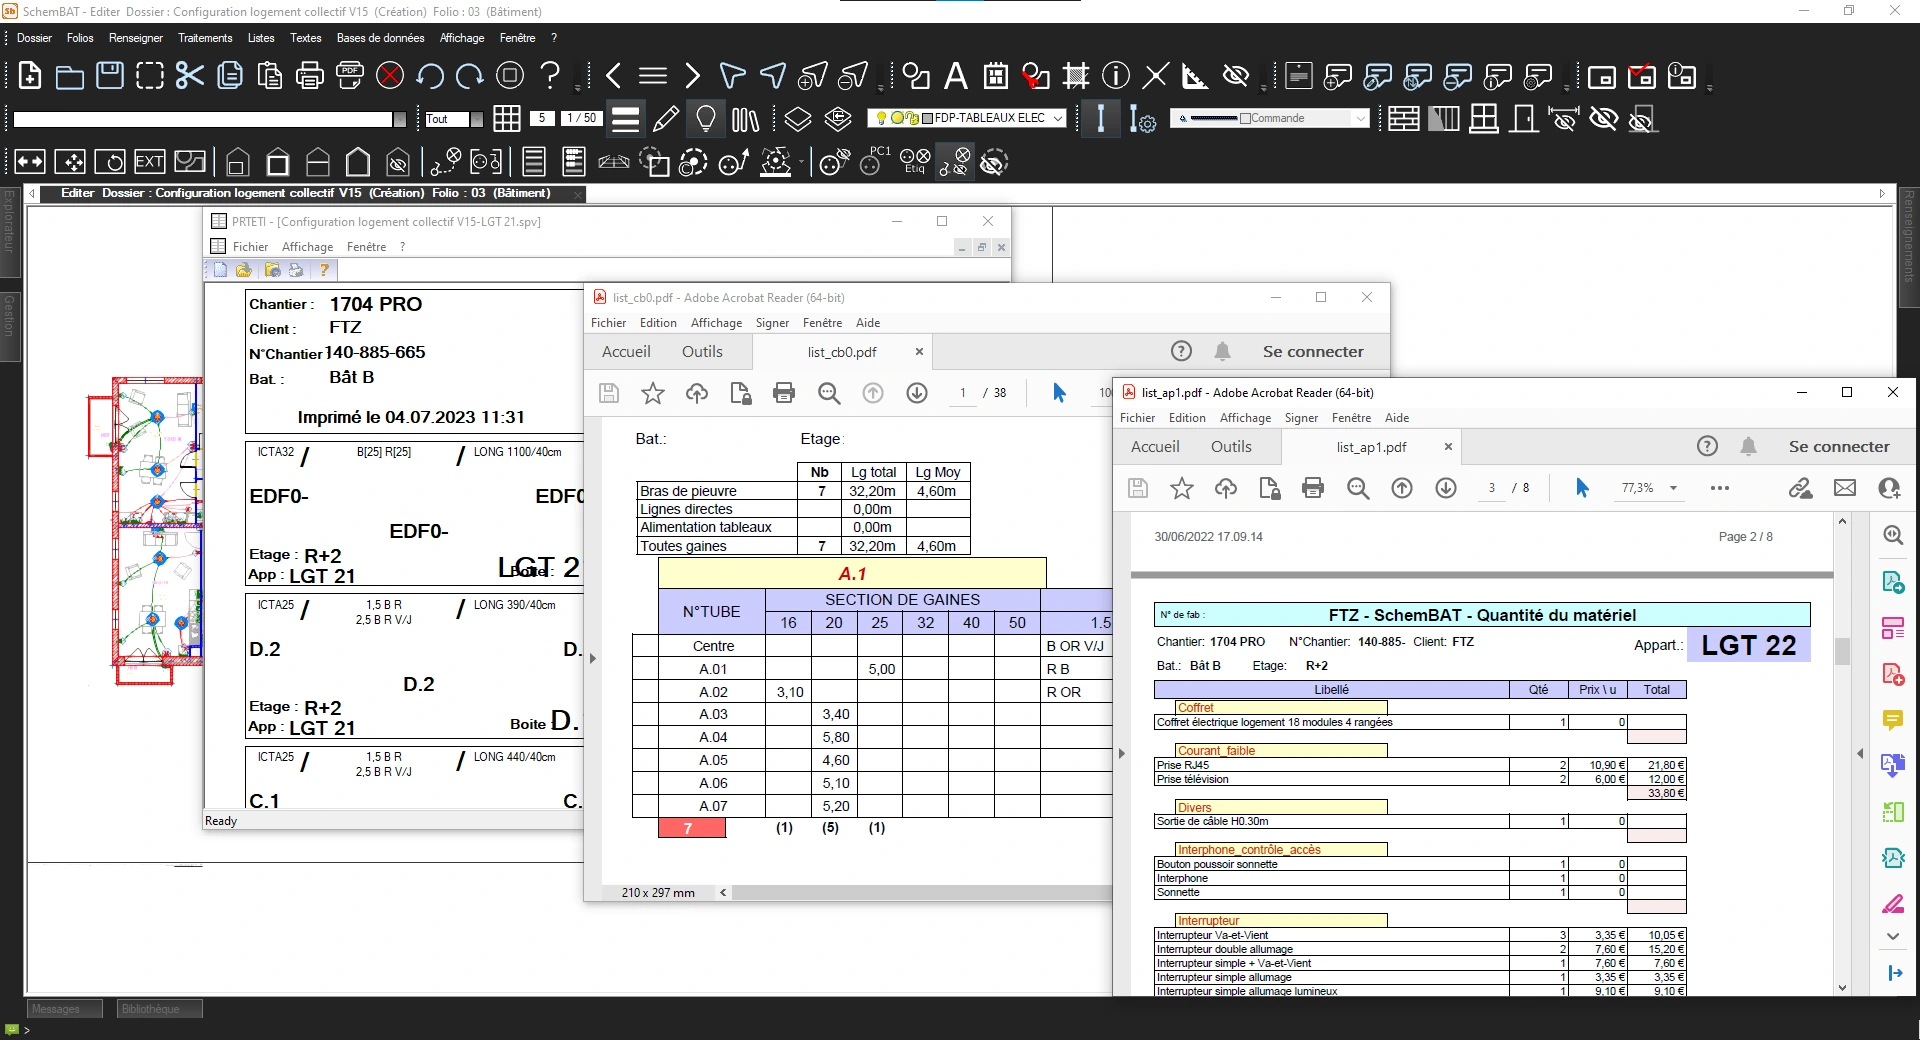Image resolution: width=1920 pixels, height=1040 pixels.
Task: Click the brick wall tool icon
Action: pyautogui.click(x=1403, y=119)
